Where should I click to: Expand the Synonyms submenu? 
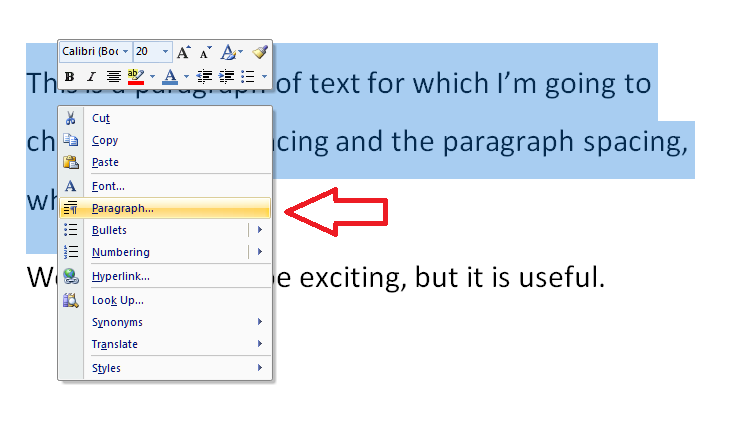(117, 322)
